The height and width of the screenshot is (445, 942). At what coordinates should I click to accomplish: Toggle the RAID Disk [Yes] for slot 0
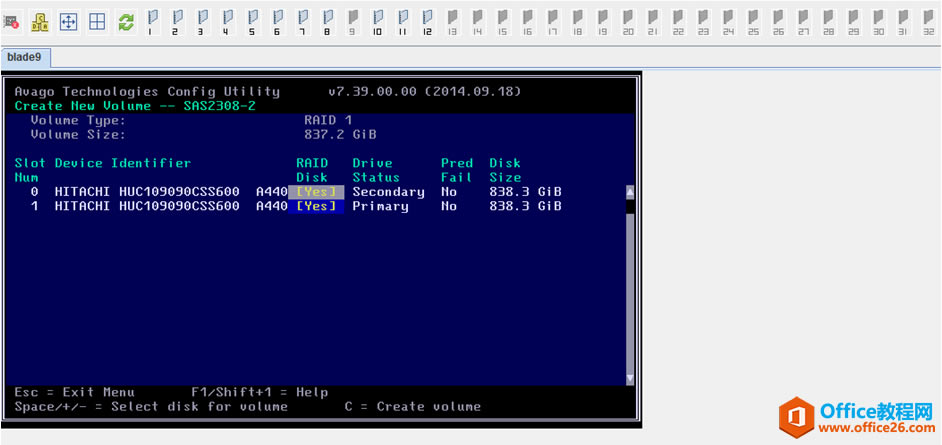pyautogui.click(x=316, y=192)
